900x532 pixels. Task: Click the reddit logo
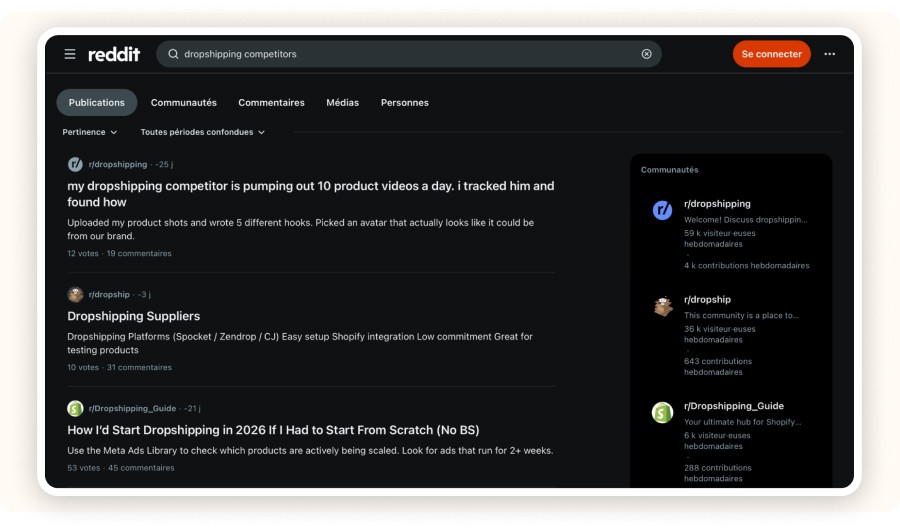(x=114, y=54)
